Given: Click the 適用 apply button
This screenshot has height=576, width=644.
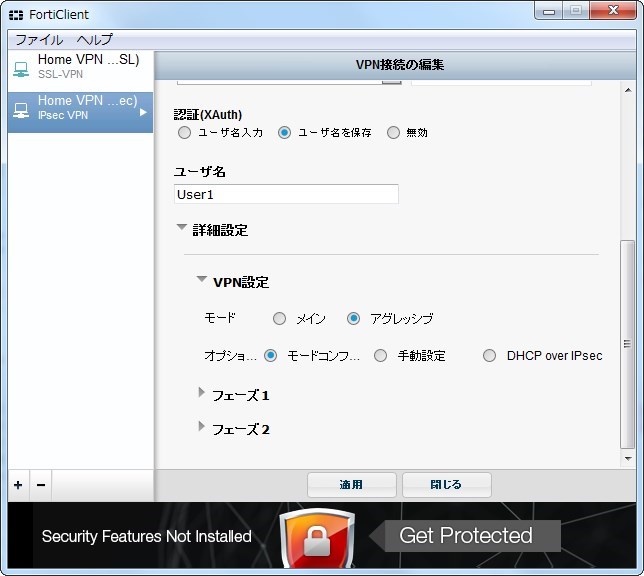Looking at the screenshot, I should click(352, 485).
